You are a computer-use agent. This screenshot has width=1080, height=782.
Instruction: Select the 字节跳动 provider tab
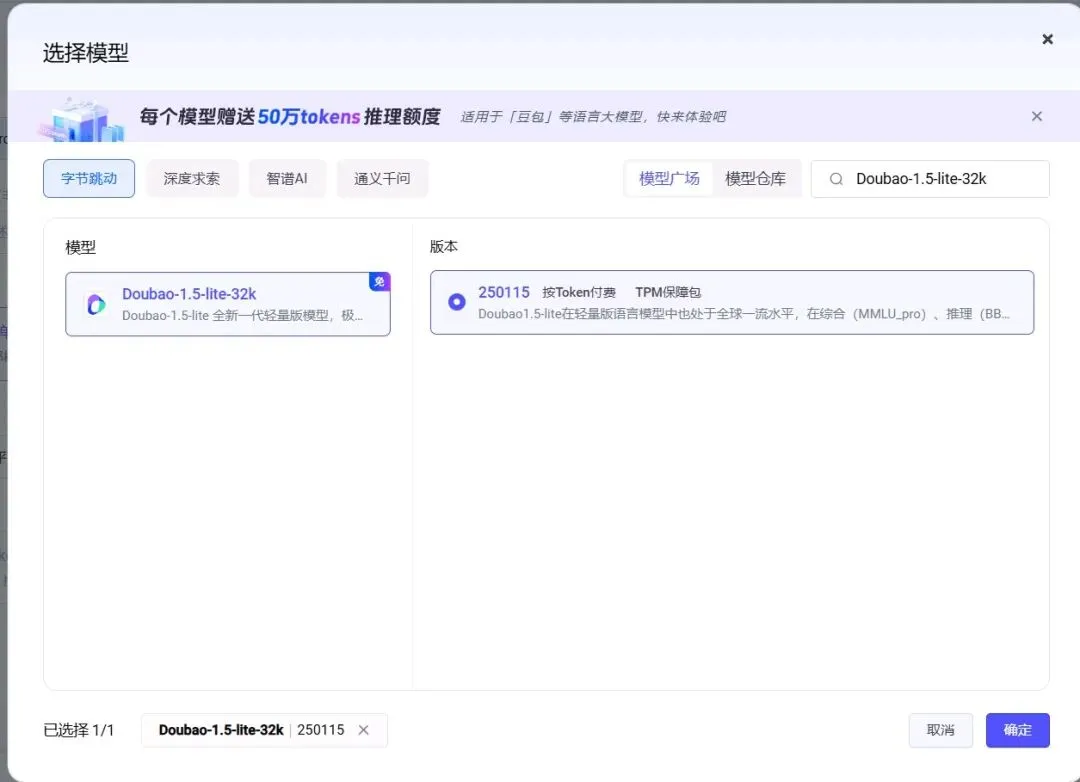(x=89, y=178)
